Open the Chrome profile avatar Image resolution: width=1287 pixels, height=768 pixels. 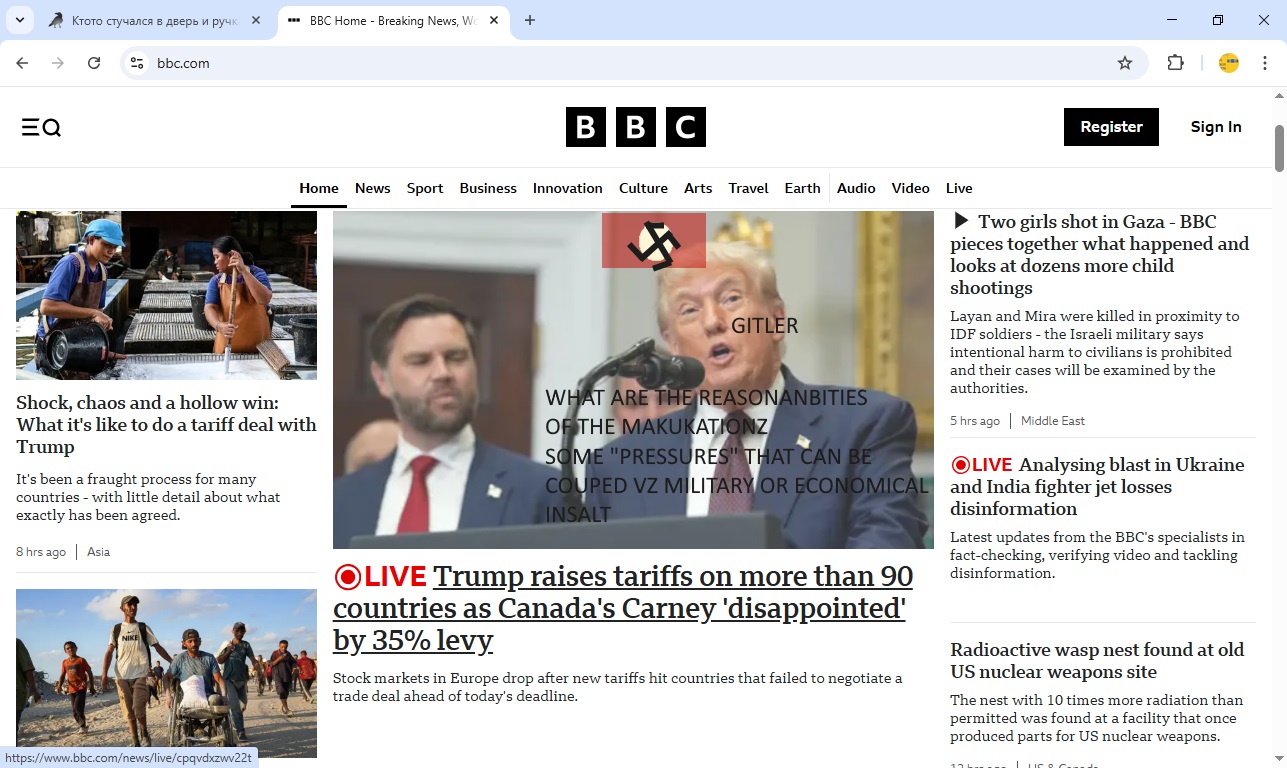(1229, 63)
